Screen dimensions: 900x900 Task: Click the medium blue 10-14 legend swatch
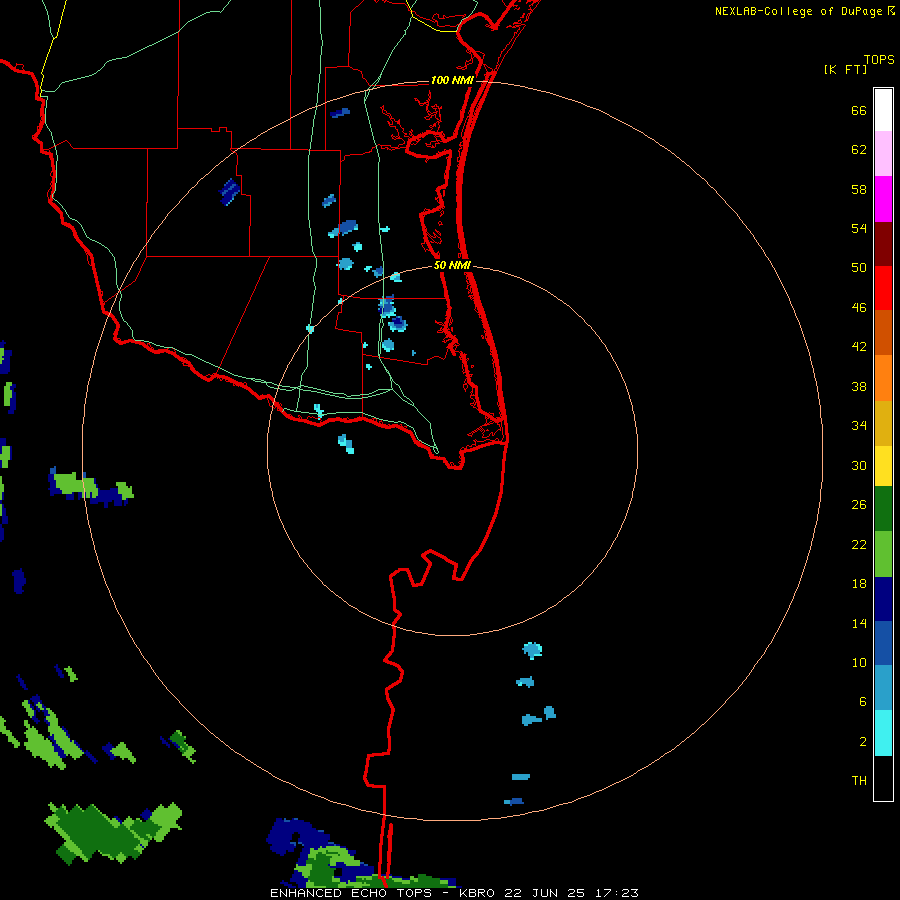tap(883, 643)
